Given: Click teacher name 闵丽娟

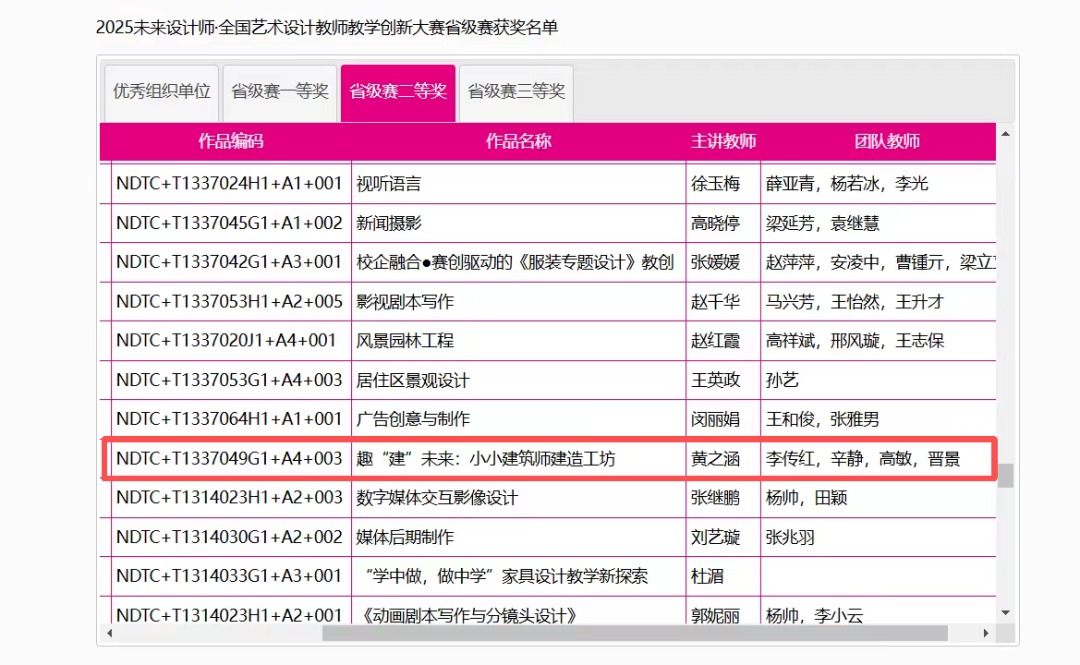Looking at the screenshot, I should [716, 419].
